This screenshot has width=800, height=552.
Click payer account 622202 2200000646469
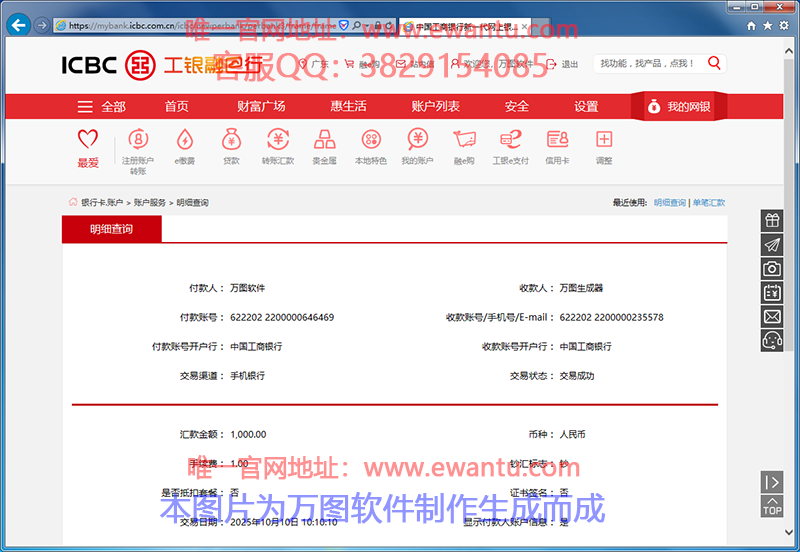pos(282,317)
